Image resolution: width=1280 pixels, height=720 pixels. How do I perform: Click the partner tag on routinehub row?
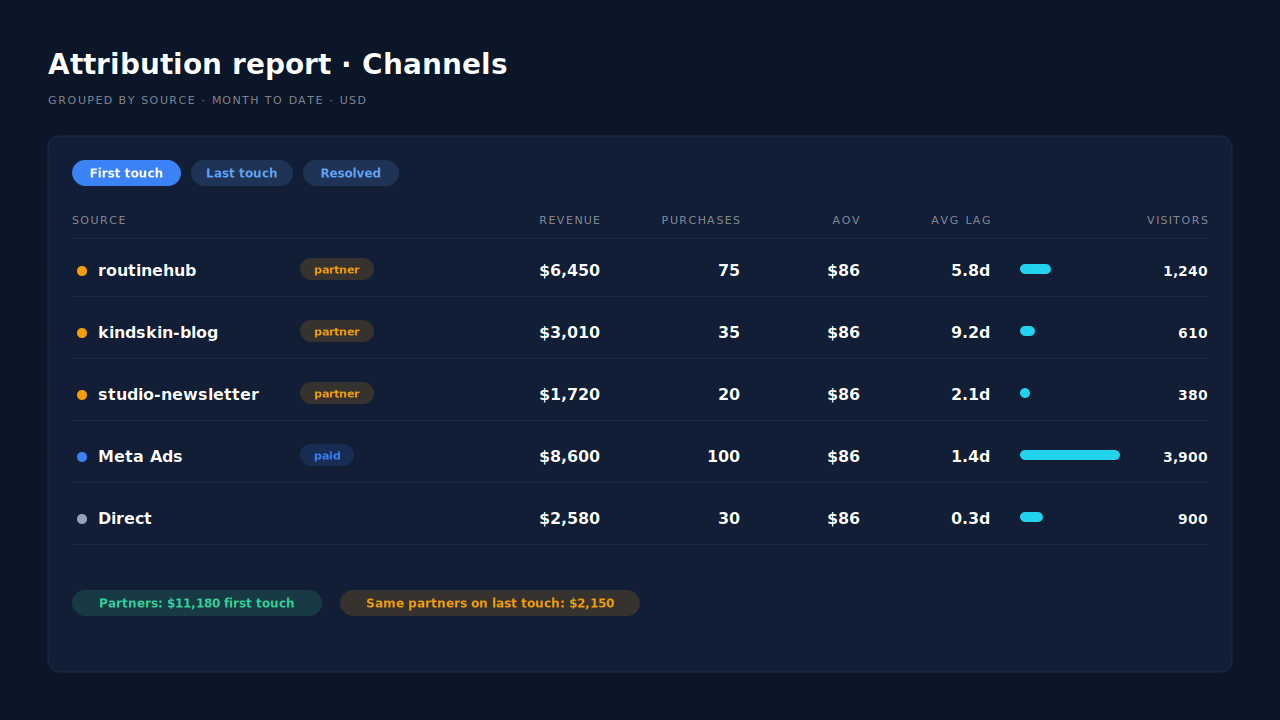click(337, 269)
